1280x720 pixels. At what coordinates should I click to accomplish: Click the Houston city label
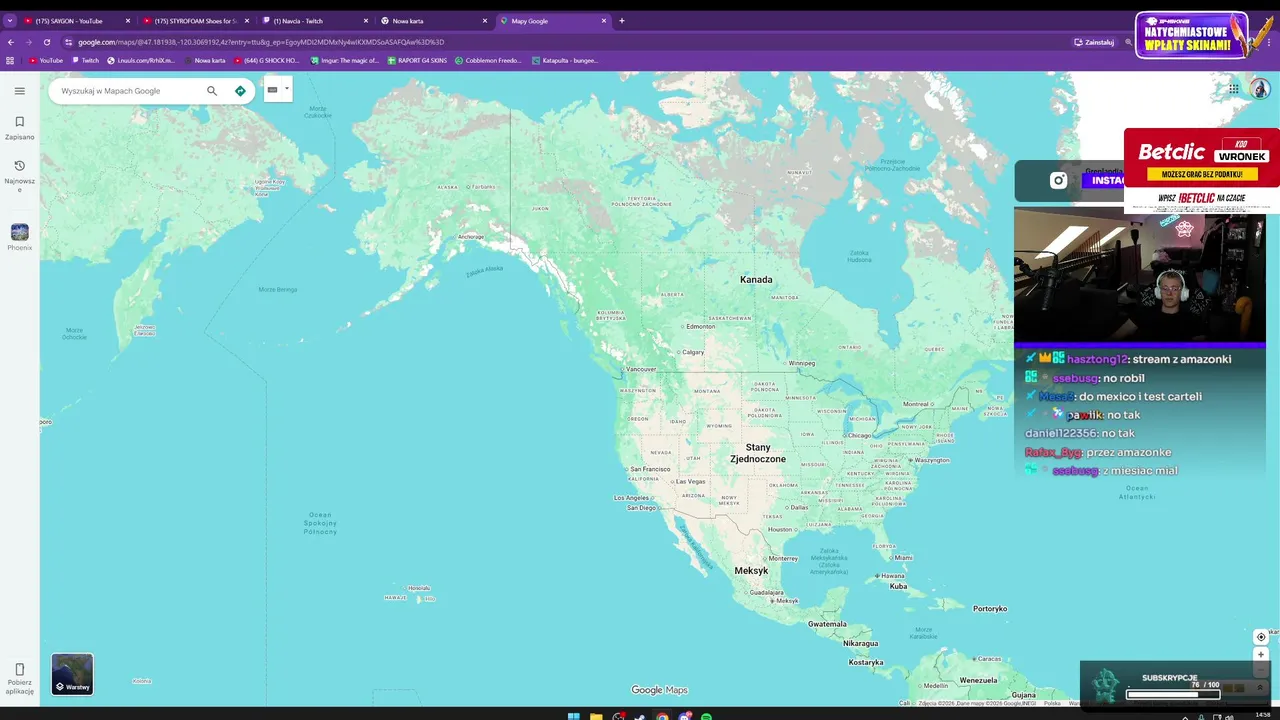(x=780, y=529)
